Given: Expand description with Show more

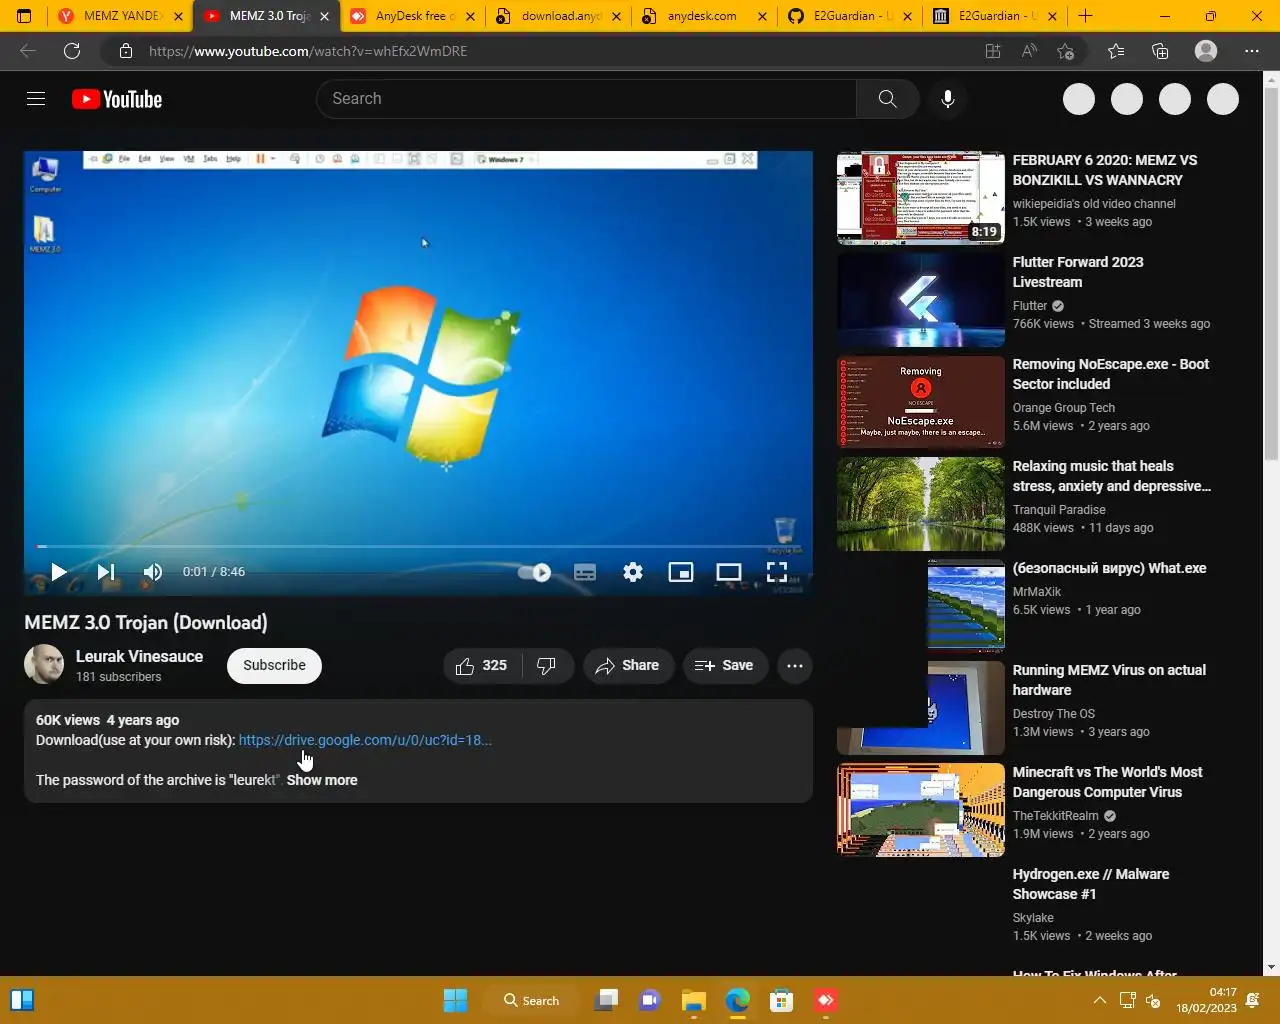Looking at the screenshot, I should point(322,780).
